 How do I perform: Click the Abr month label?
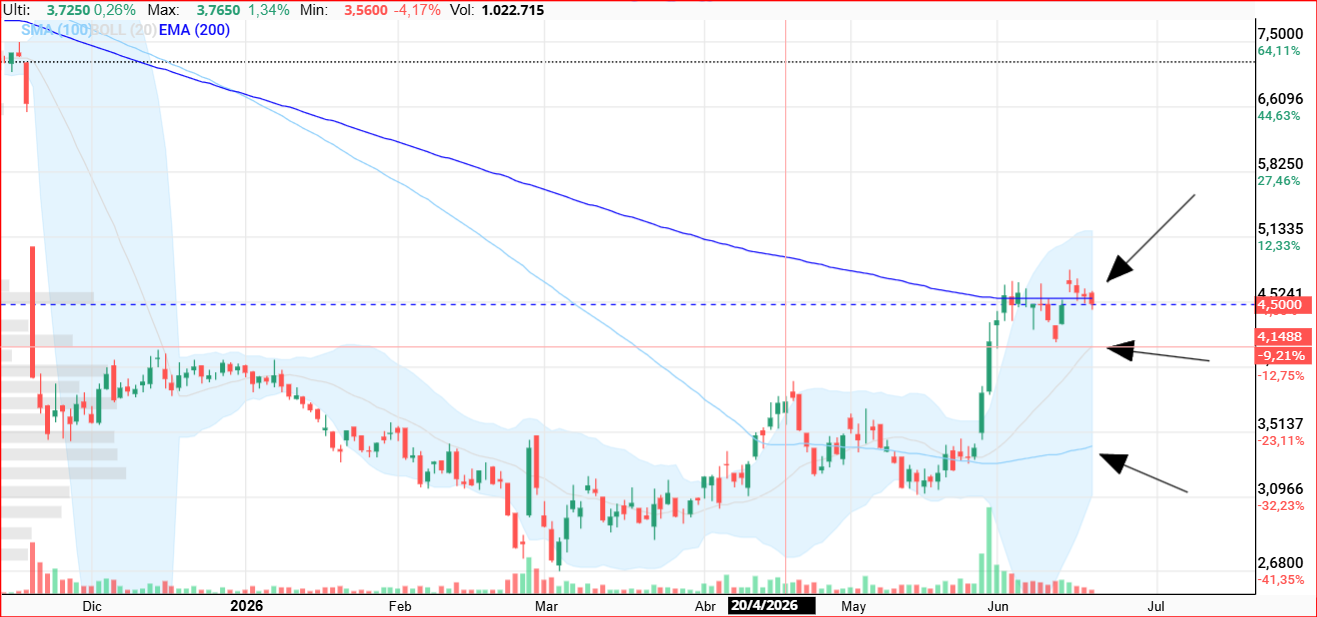tap(706, 606)
